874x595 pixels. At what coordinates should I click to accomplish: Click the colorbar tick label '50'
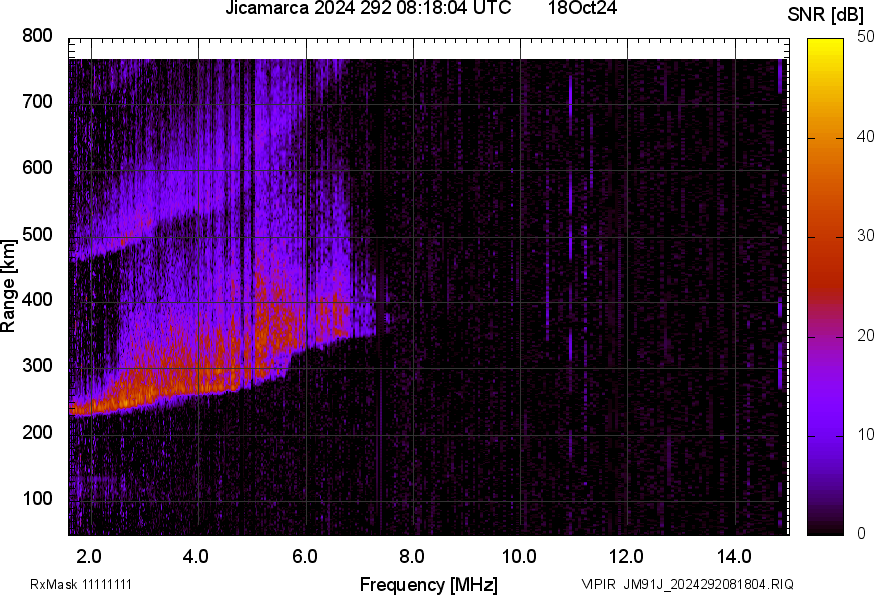tap(865, 37)
